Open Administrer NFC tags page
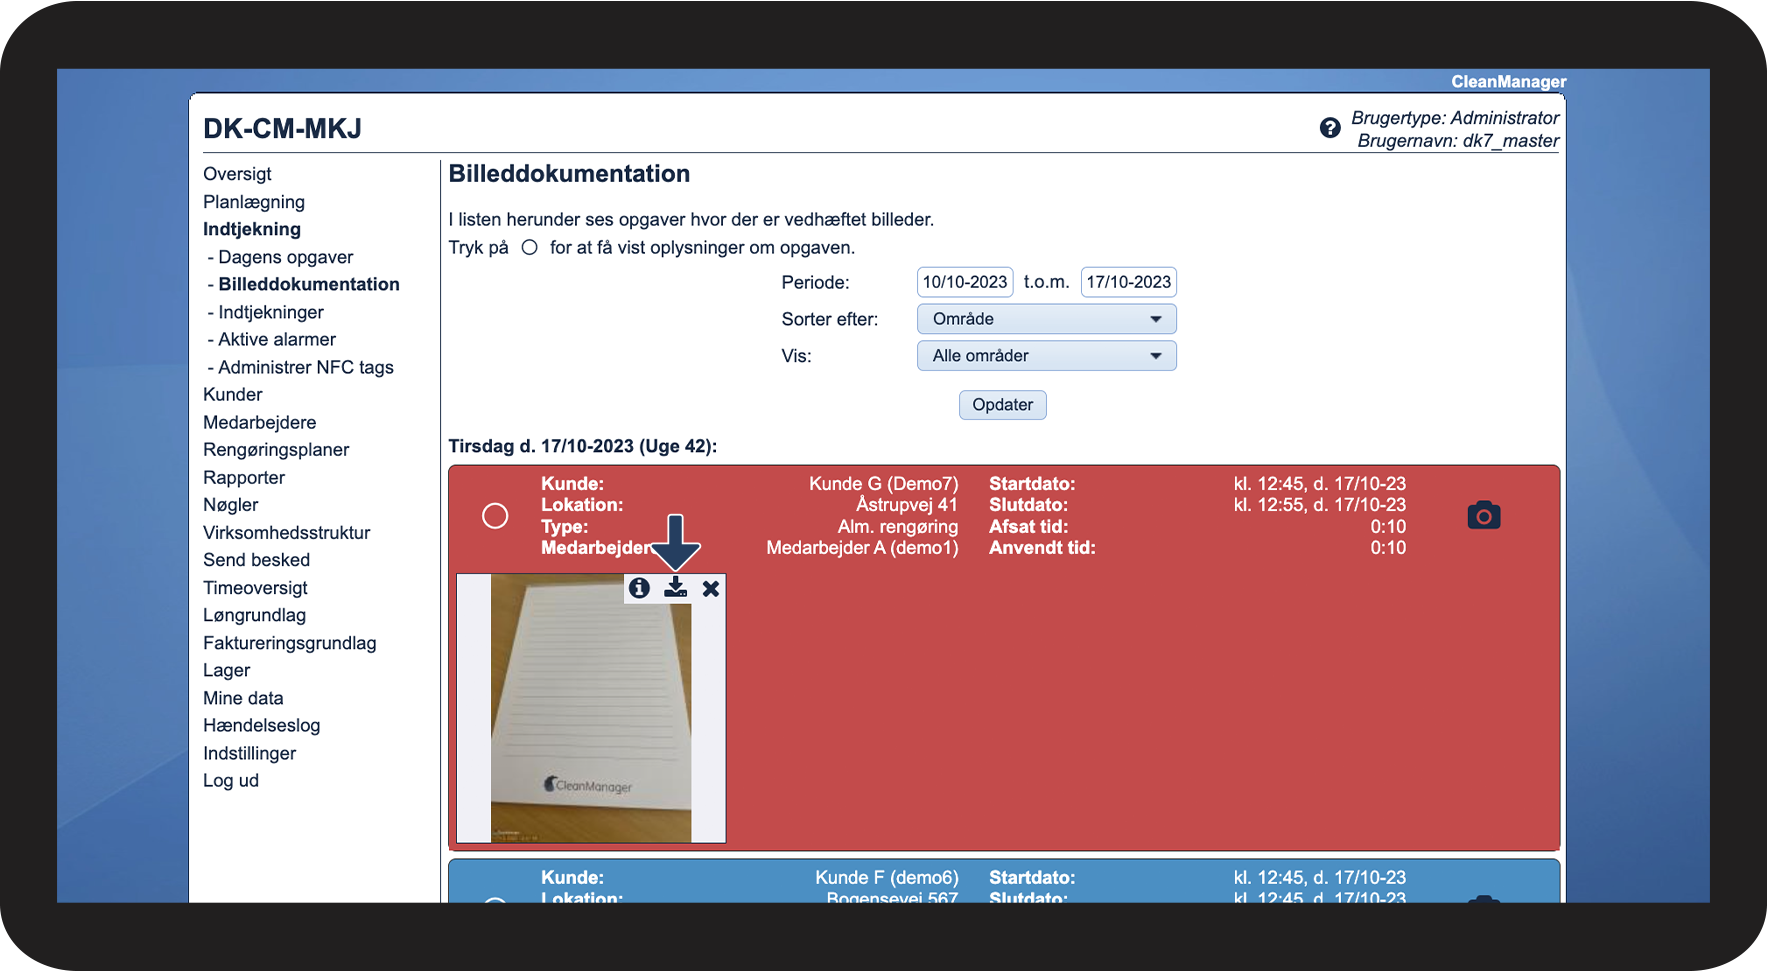Screen dimensions: 1767x971 (x=305, y=367)
